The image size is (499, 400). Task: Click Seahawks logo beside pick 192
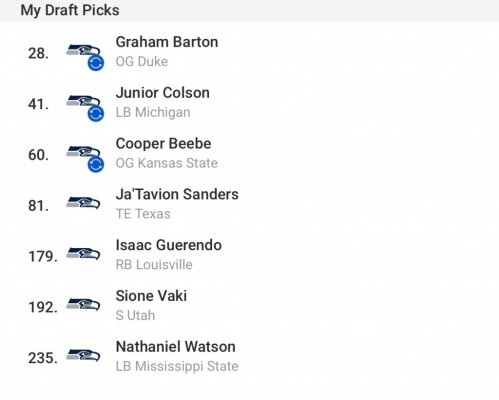[83, 305]
